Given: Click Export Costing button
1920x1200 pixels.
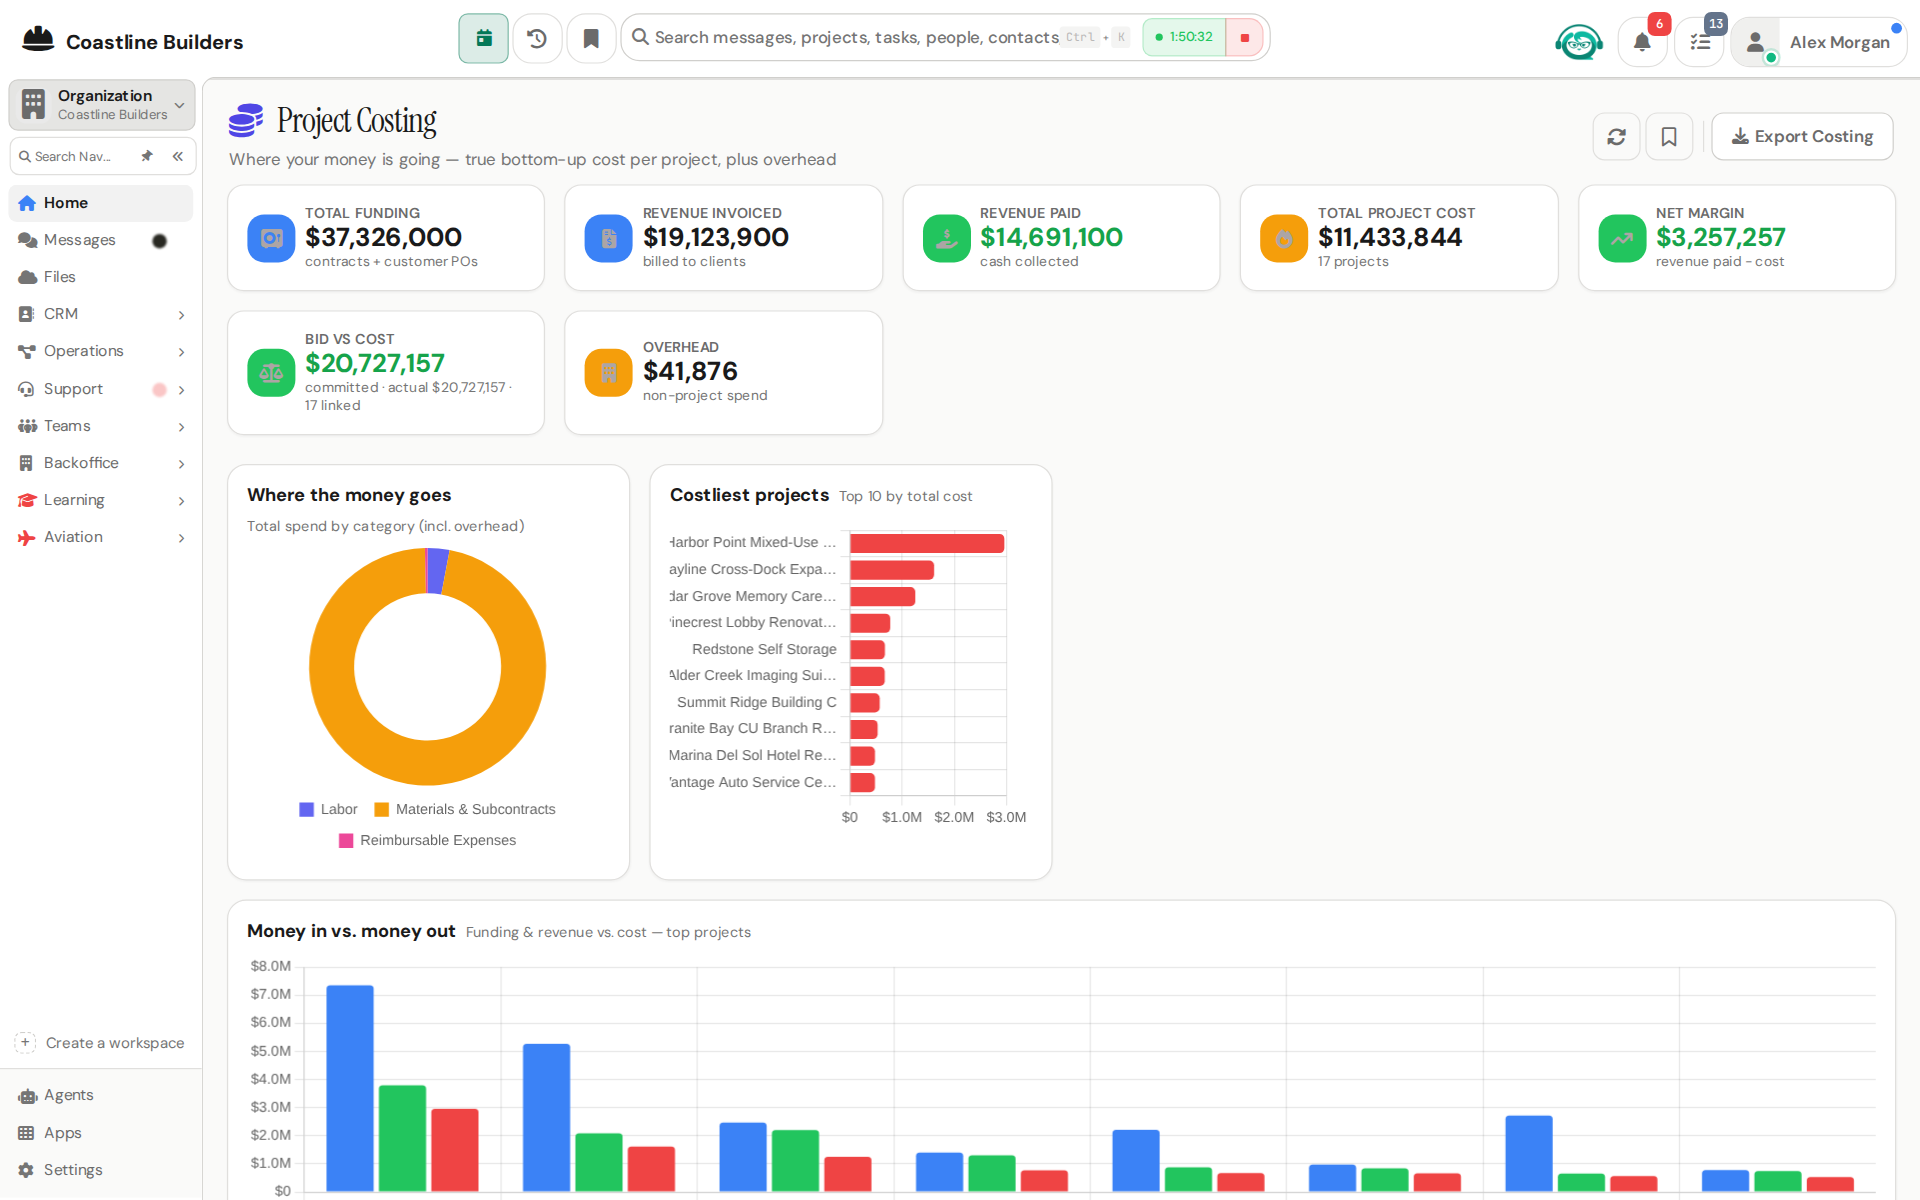Looking at the screenshot, I should pyautogui.click(x=1802, y=137).
